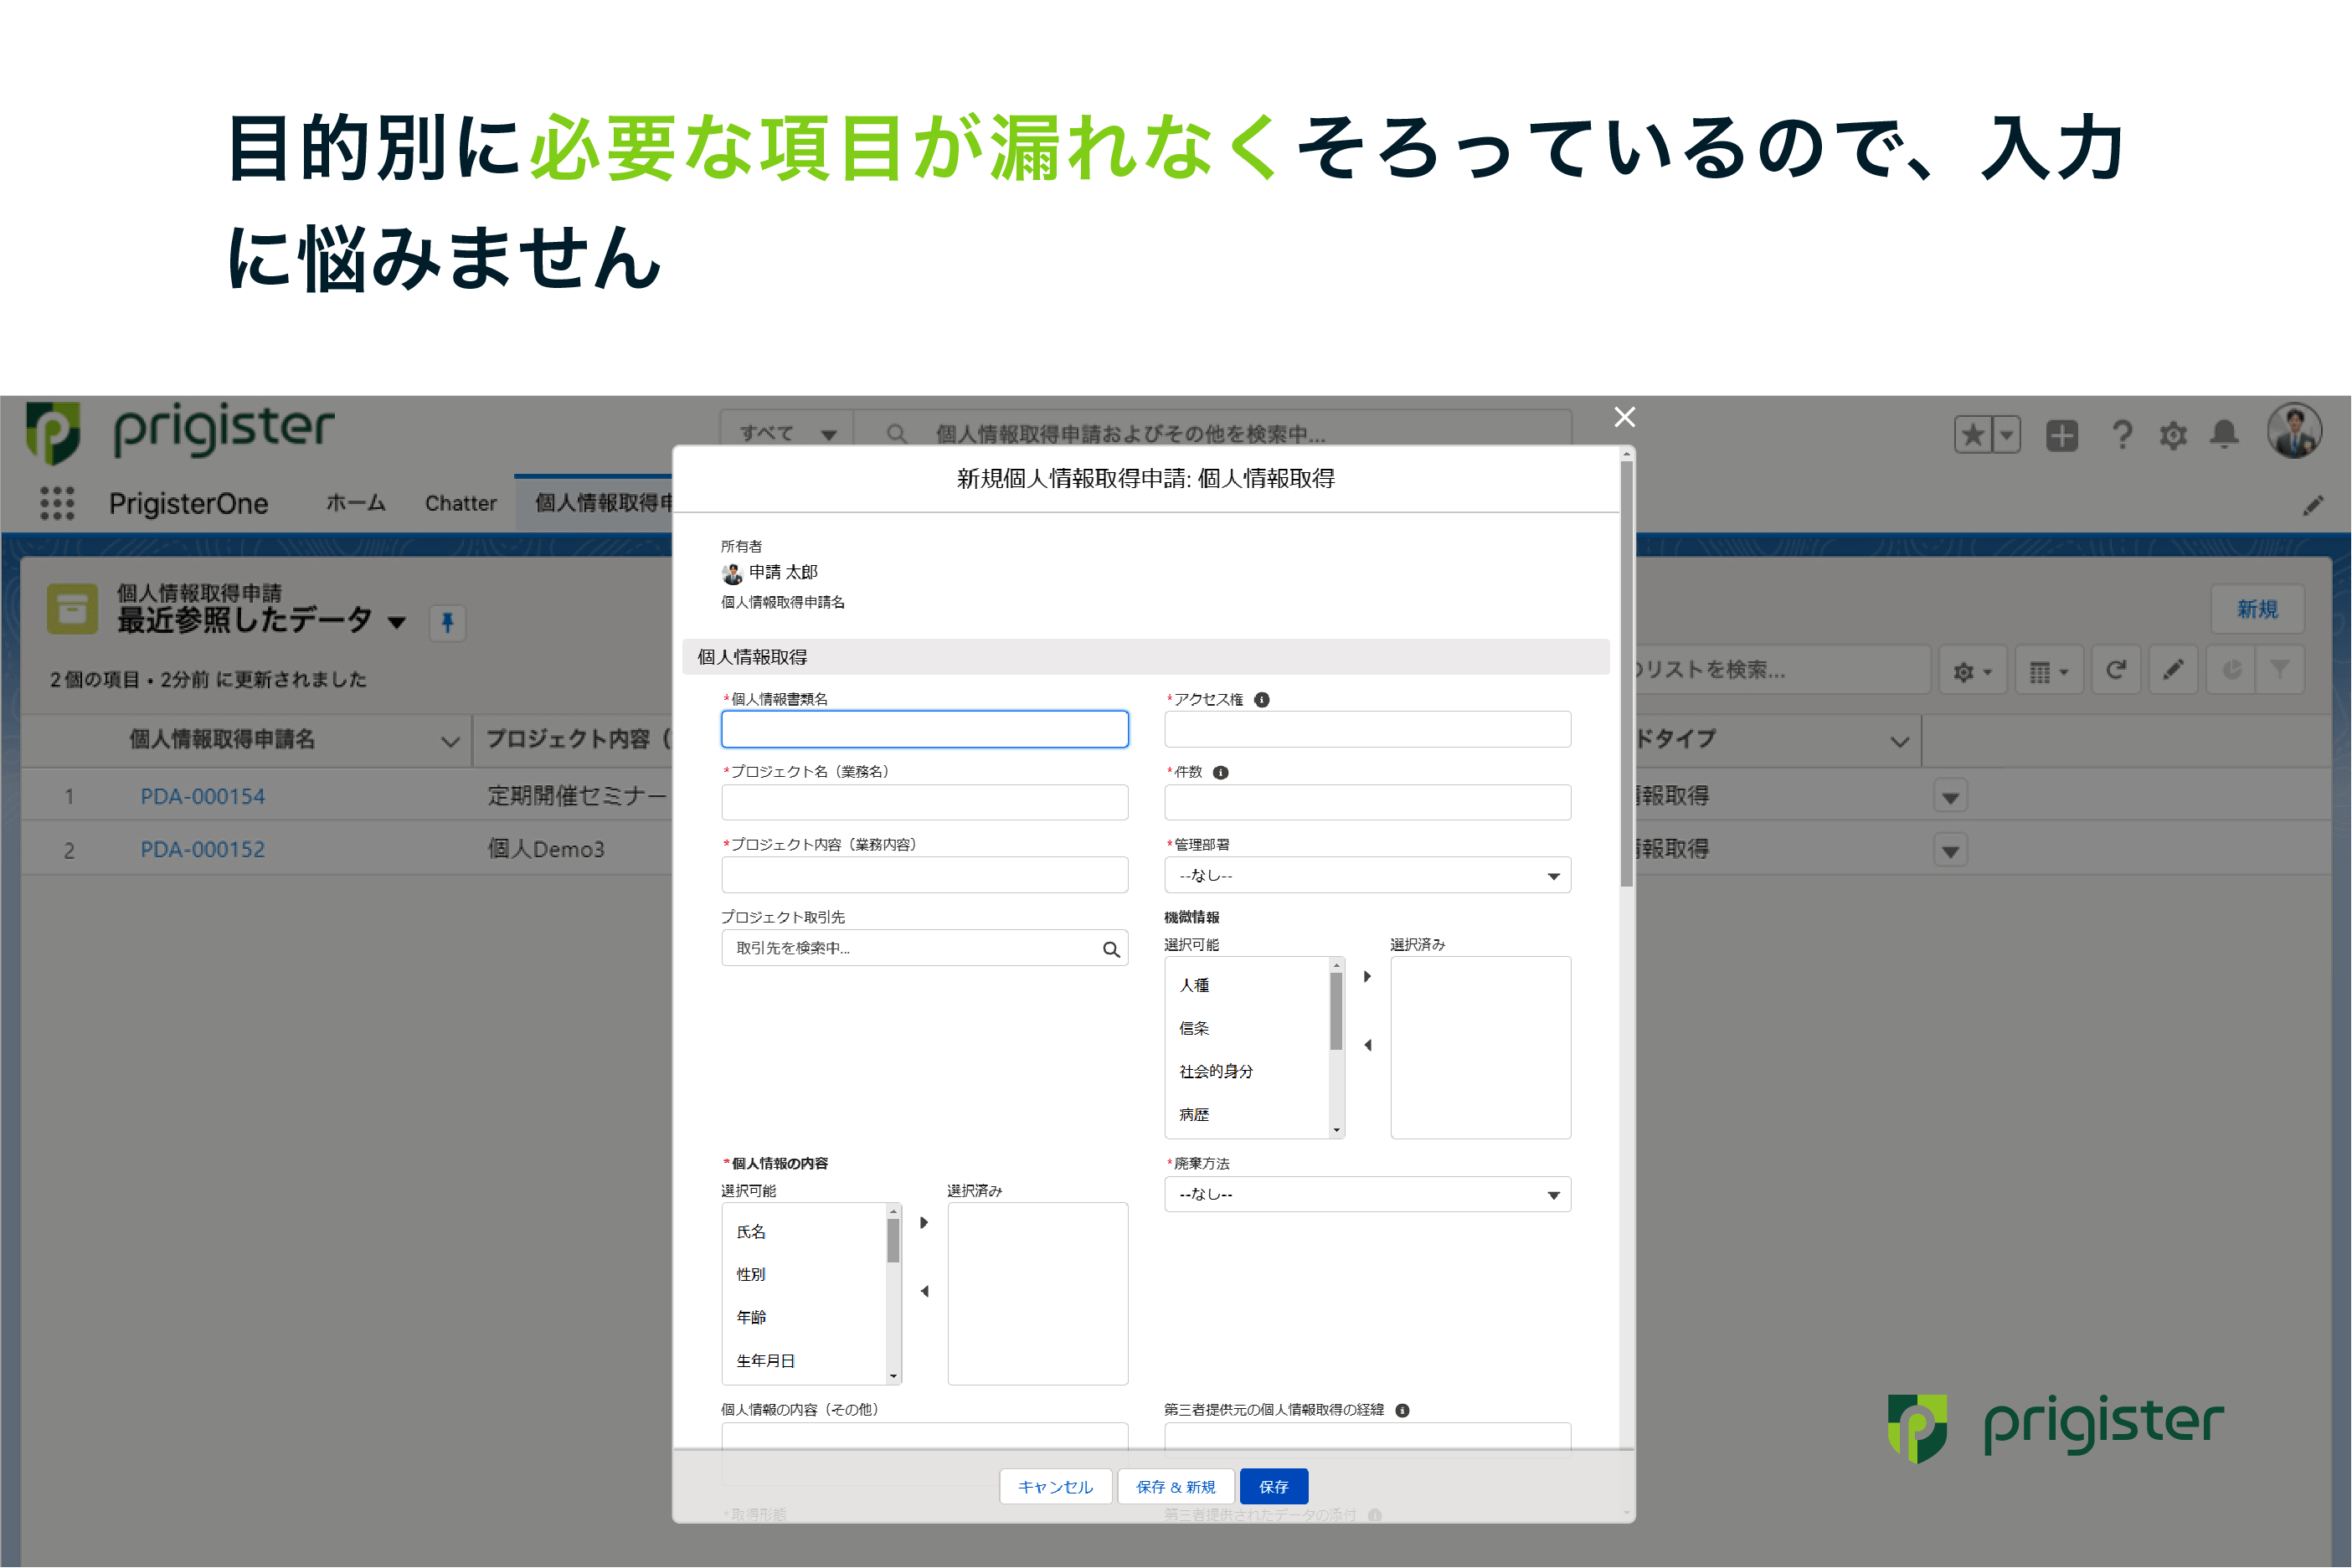The width and height of the screenshot is (2352, 1568).
Task: Open the notifications bell icon
Action: 2225,434
